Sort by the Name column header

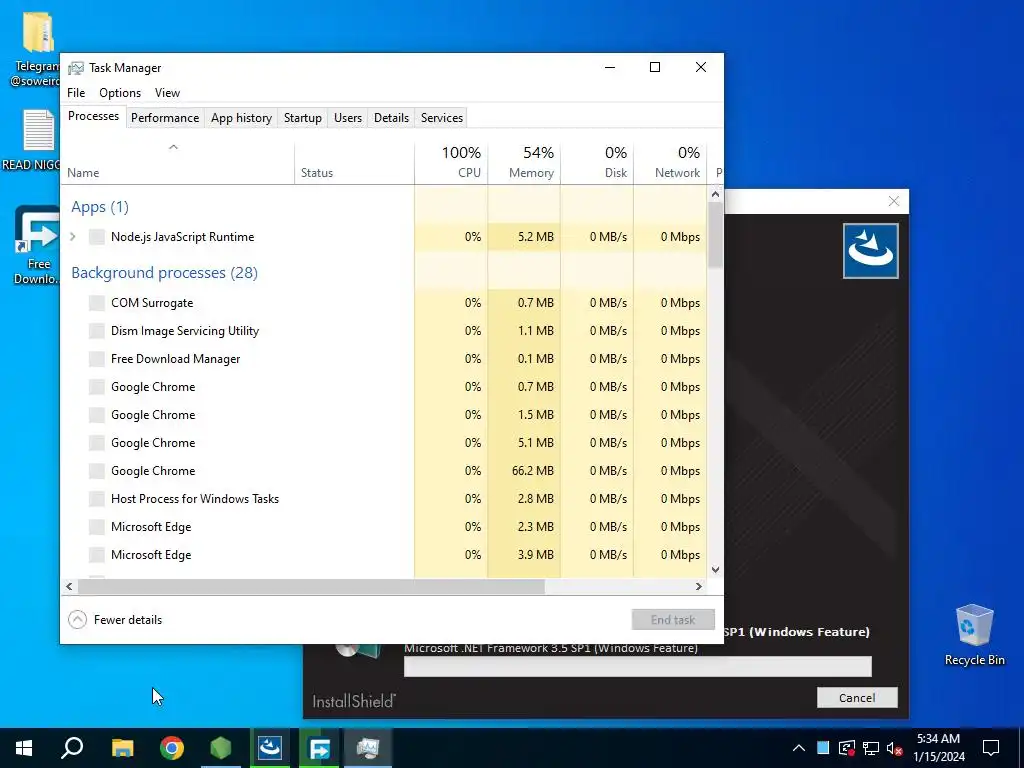click(178, 163)
